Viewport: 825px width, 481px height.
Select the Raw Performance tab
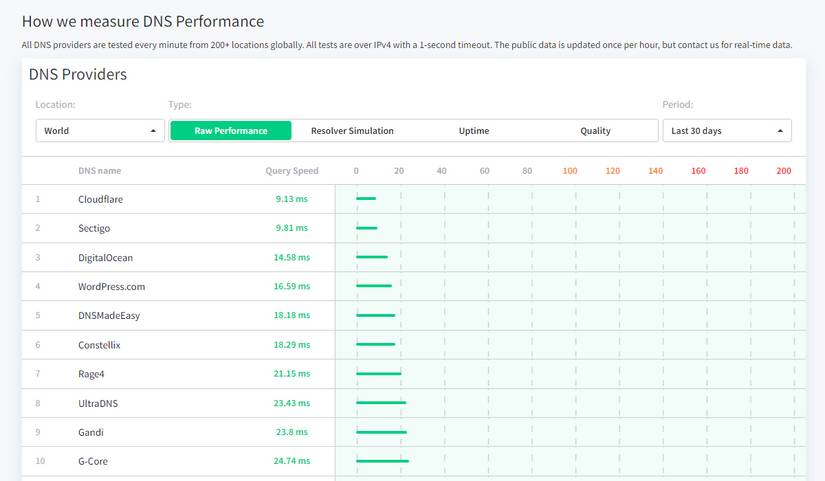(x=230, y=131)
